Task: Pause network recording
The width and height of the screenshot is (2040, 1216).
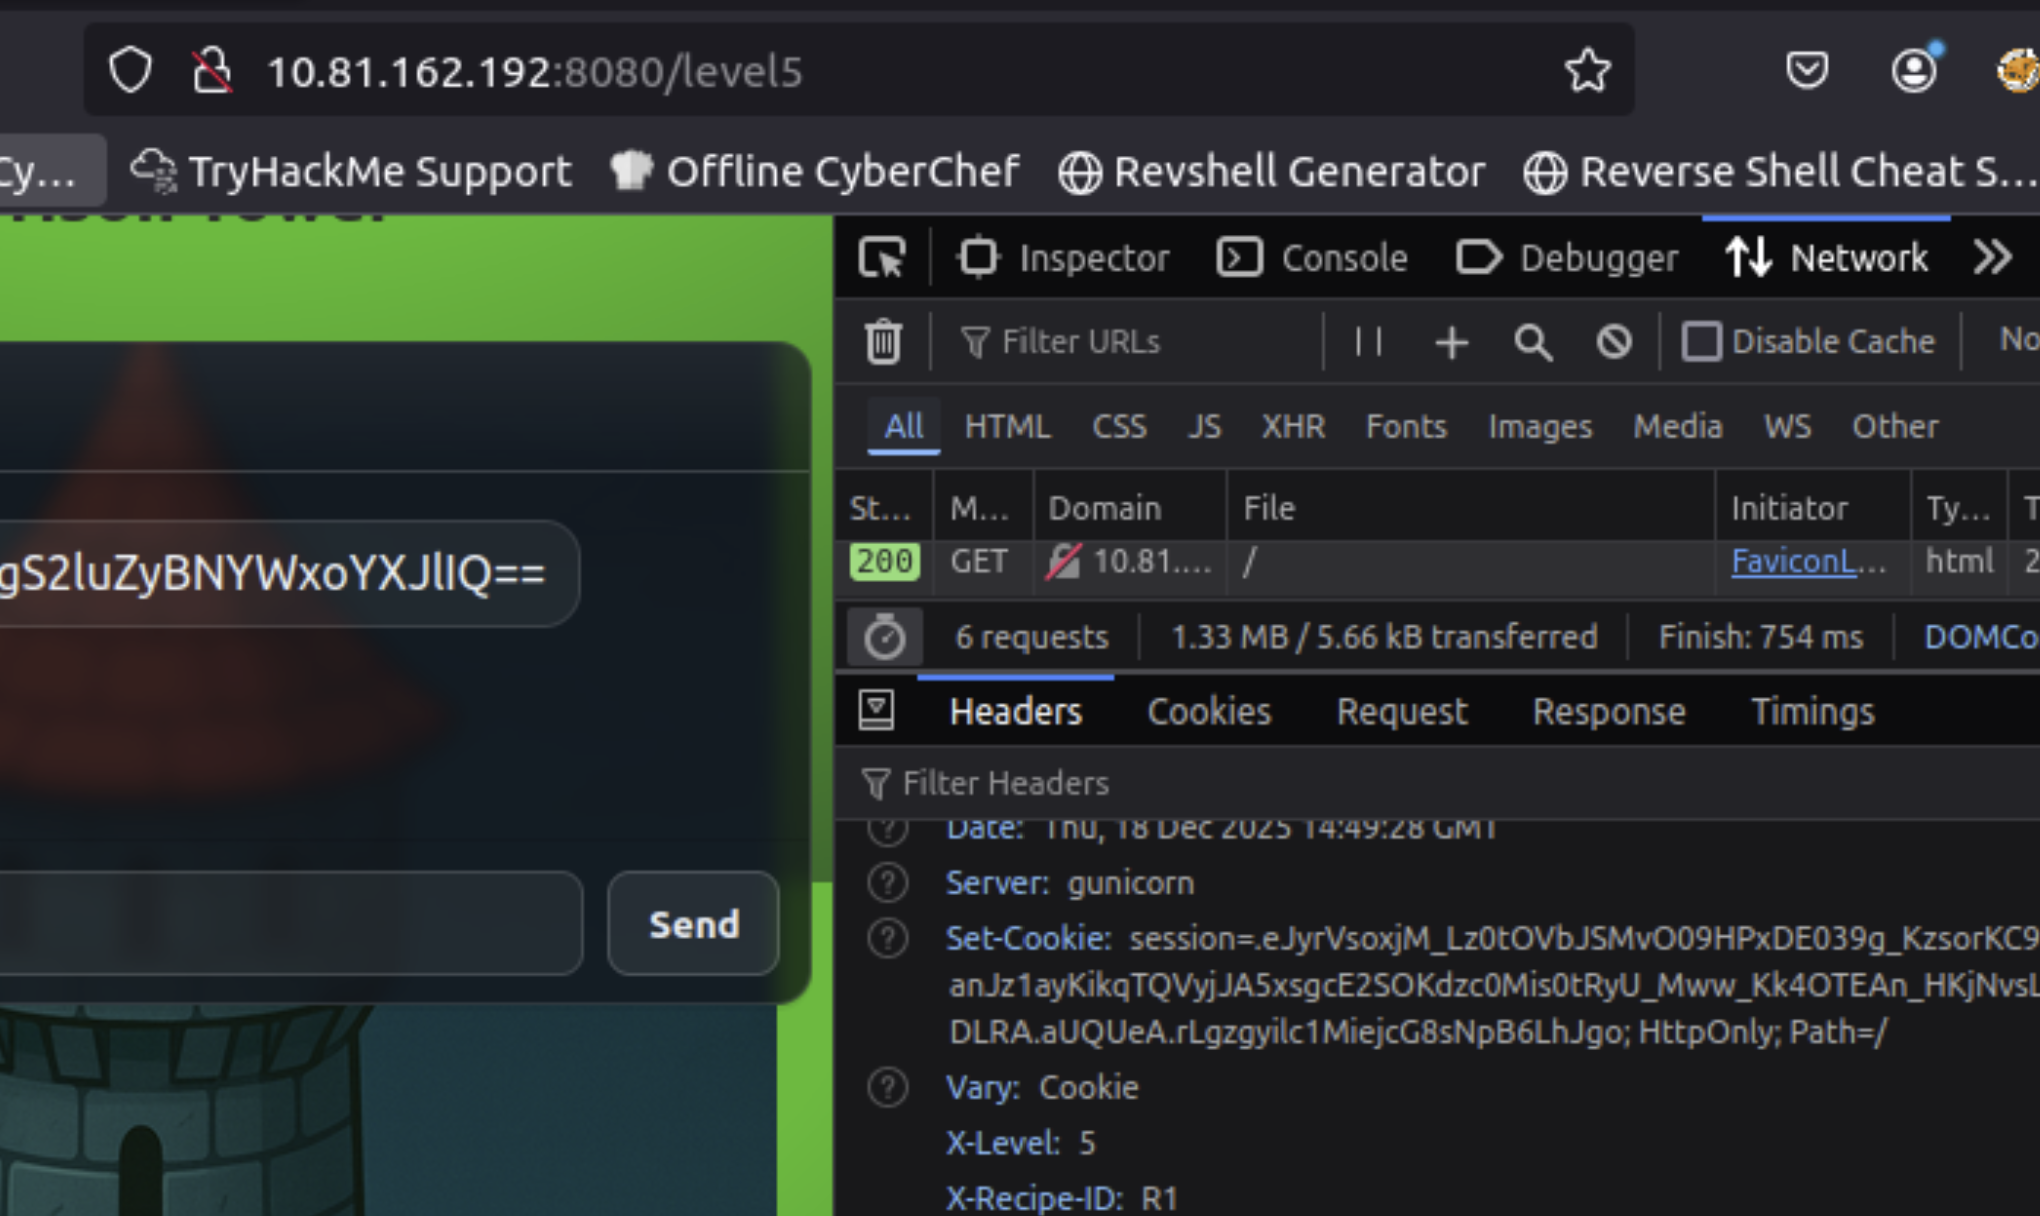Action: click(1368, 342)
